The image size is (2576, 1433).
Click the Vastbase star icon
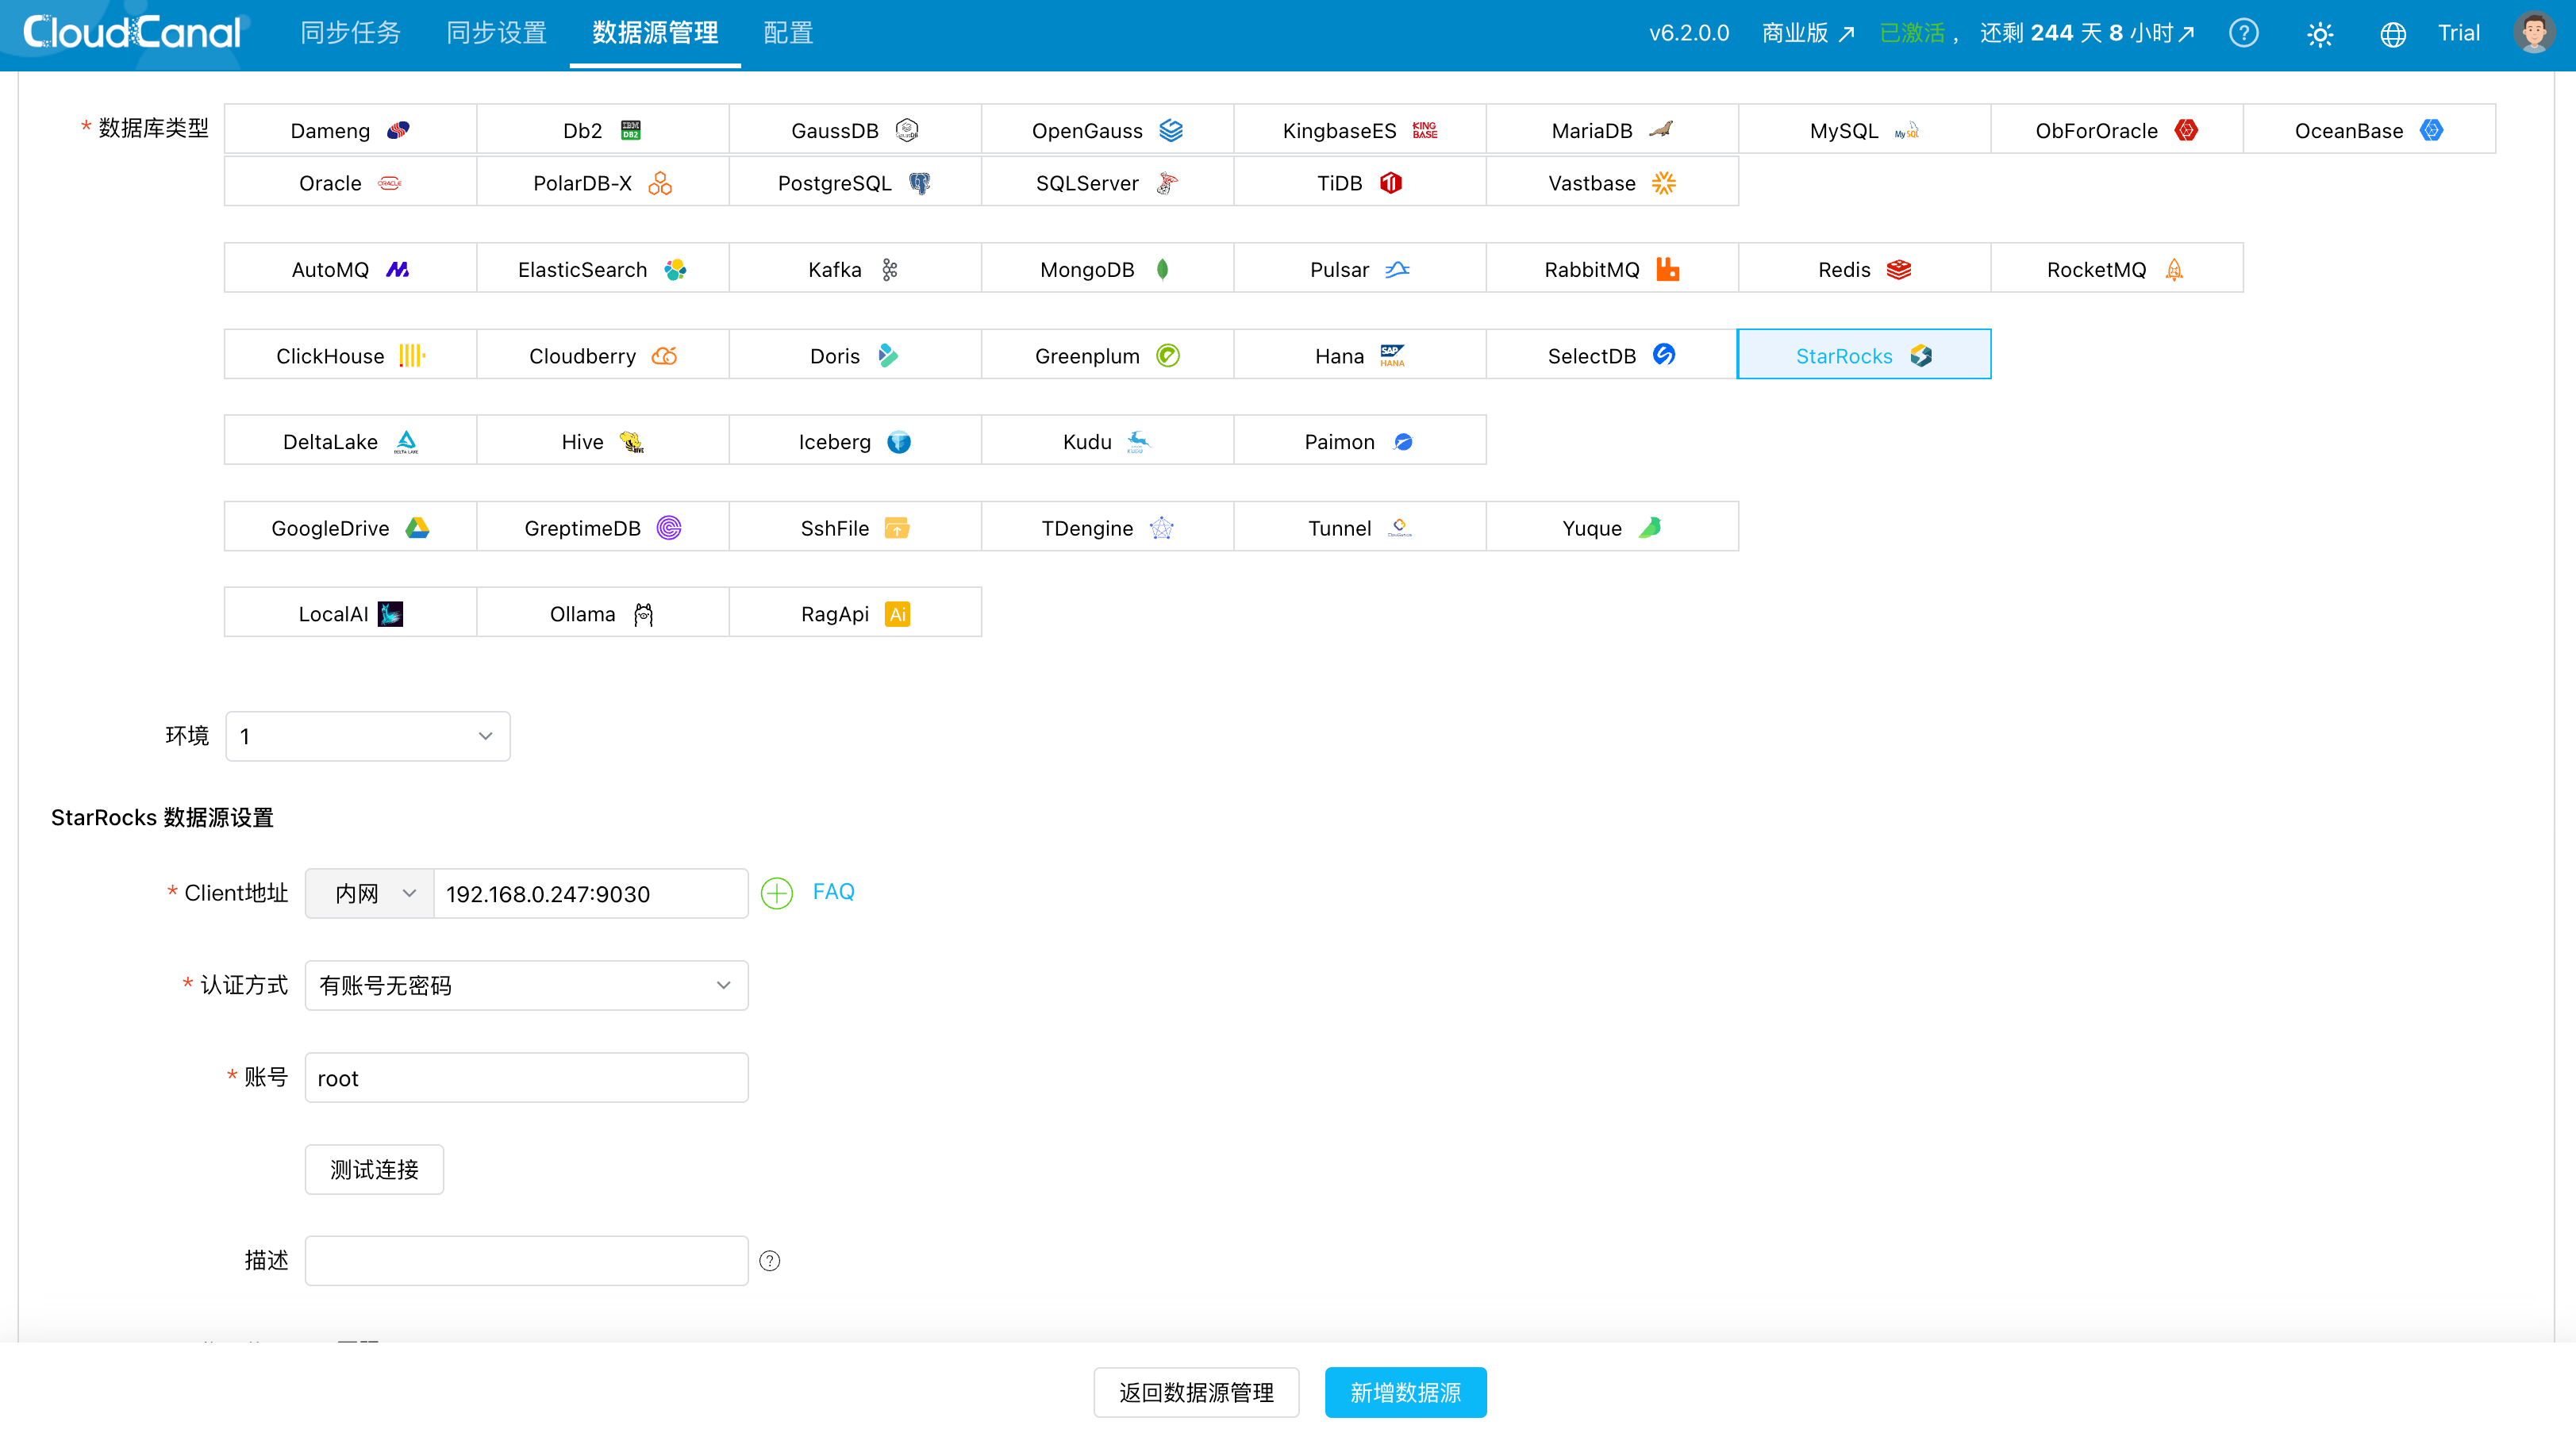pyautogui.click(x=1664, y=183)
